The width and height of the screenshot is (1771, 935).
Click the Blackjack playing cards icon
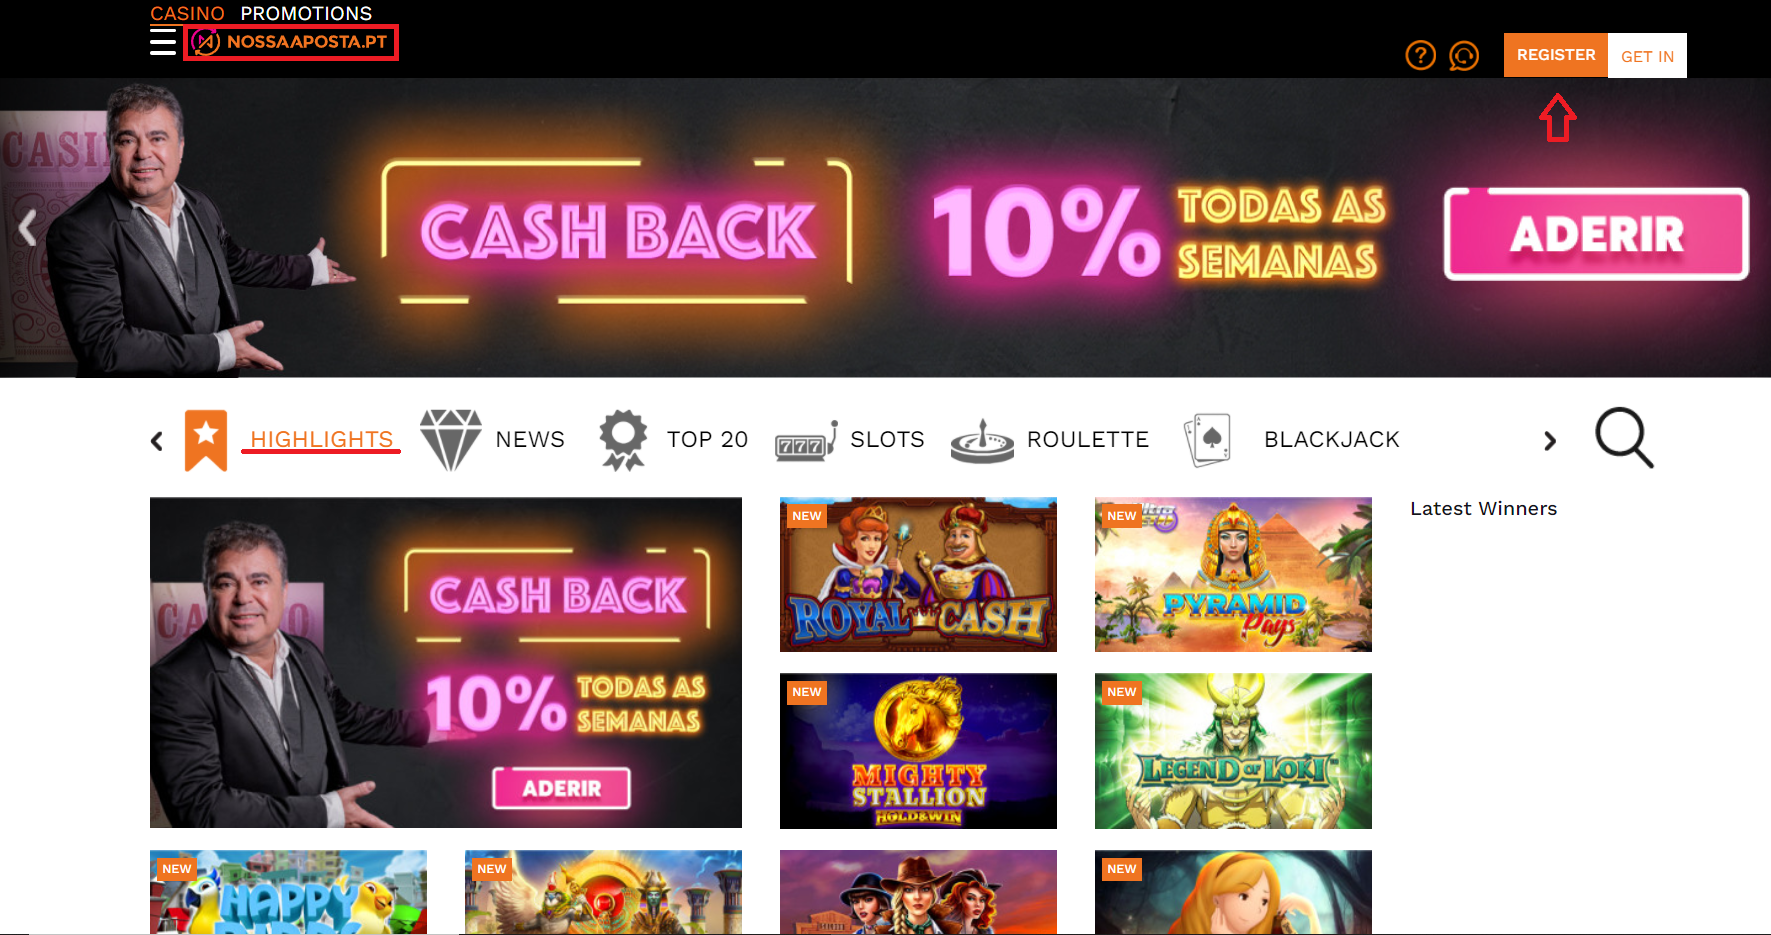[x=1207, y=441]
